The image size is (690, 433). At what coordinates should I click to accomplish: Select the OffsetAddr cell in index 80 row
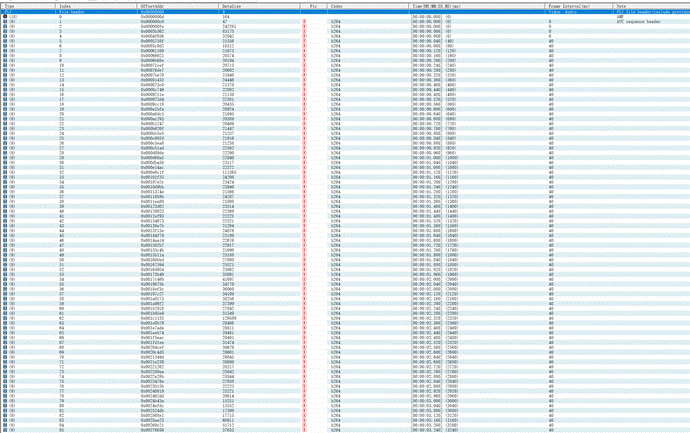tap(153, 406)
